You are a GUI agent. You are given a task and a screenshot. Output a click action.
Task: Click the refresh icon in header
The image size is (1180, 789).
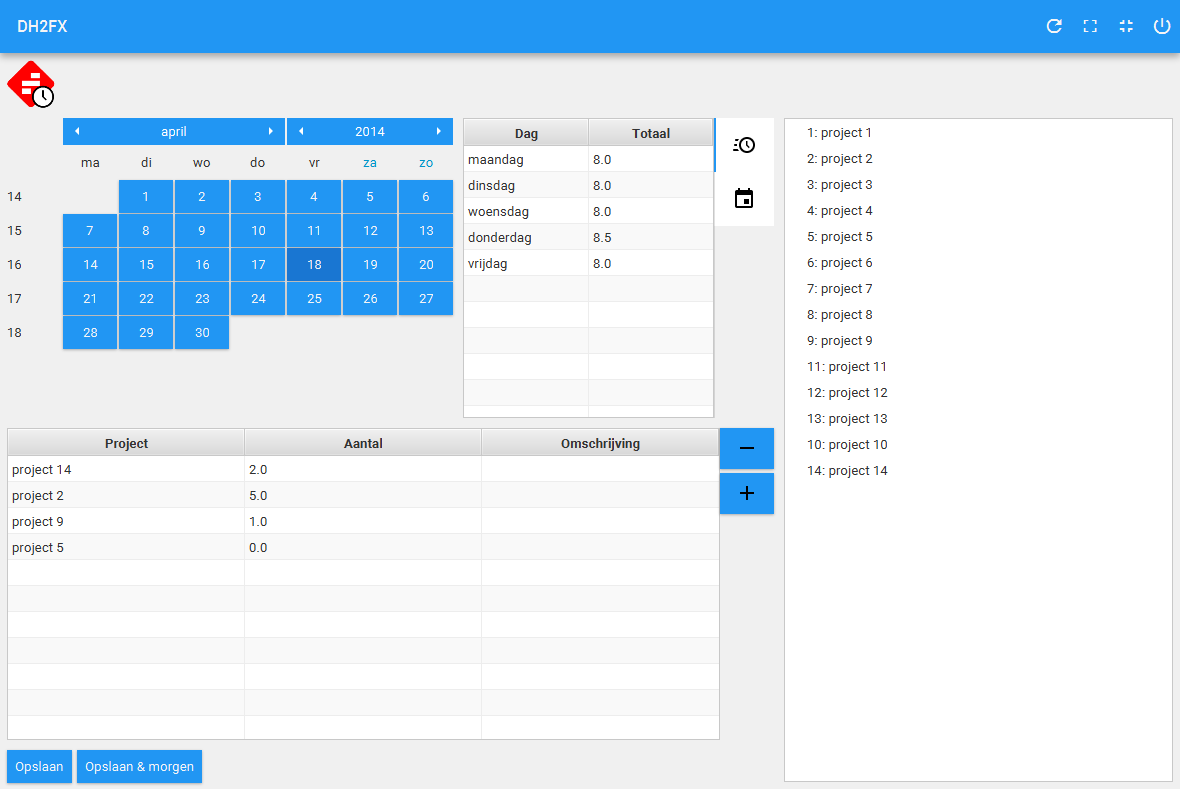[x=1054, y=26]
